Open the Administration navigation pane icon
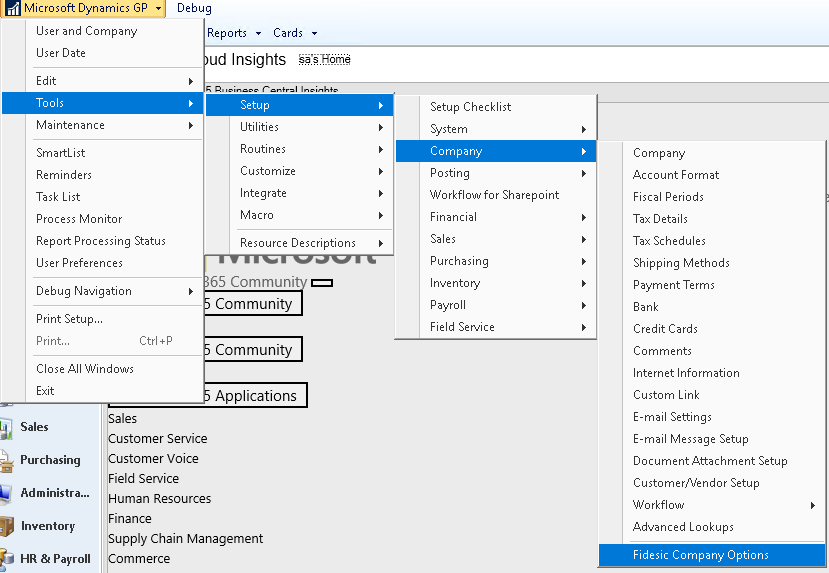 pos(6,494)
